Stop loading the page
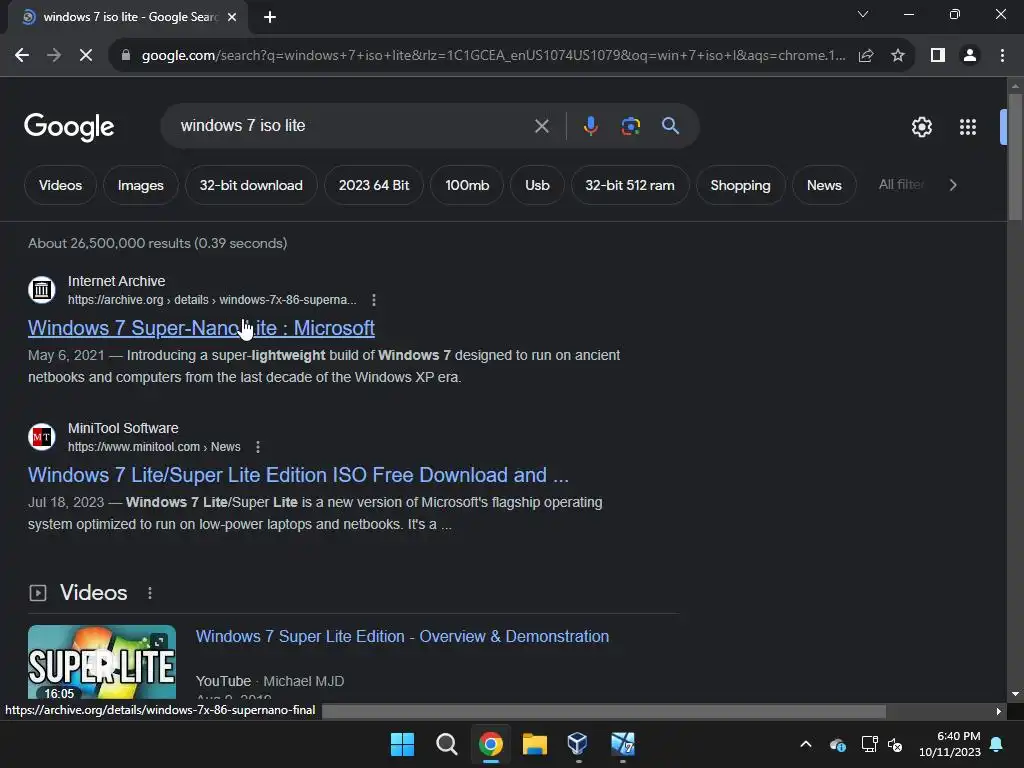Screen dimensions: 1024x768 tap(86, 56)
